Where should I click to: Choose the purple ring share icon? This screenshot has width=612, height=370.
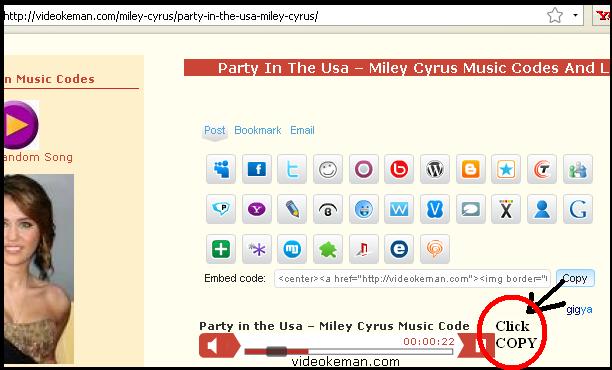point(363,169)
